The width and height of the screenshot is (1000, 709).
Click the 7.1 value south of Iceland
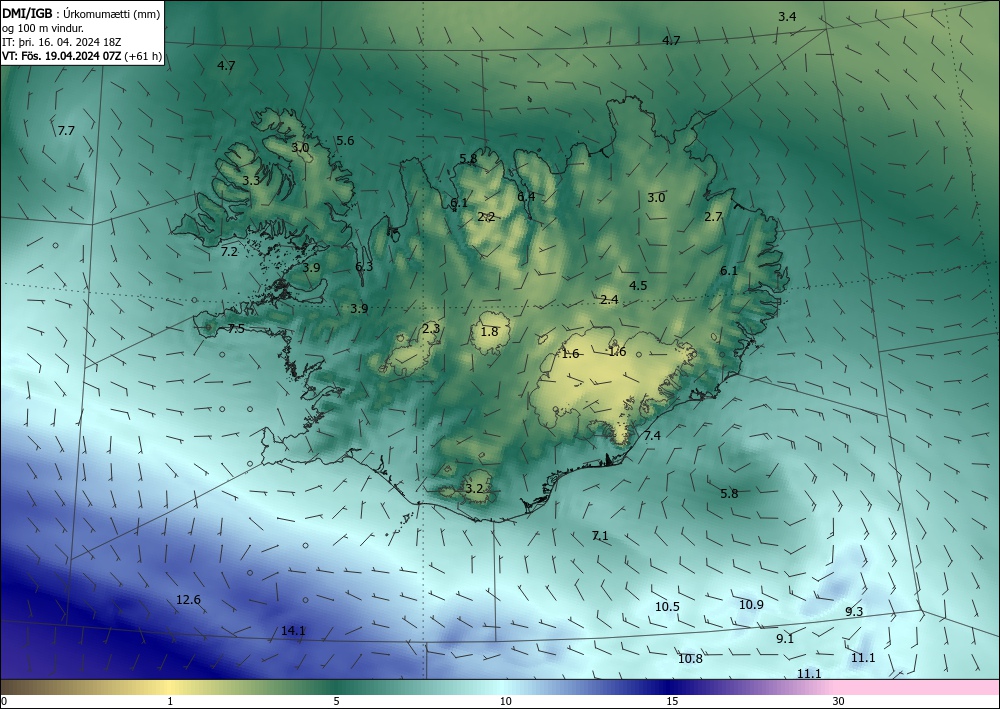tap(600, 536)
